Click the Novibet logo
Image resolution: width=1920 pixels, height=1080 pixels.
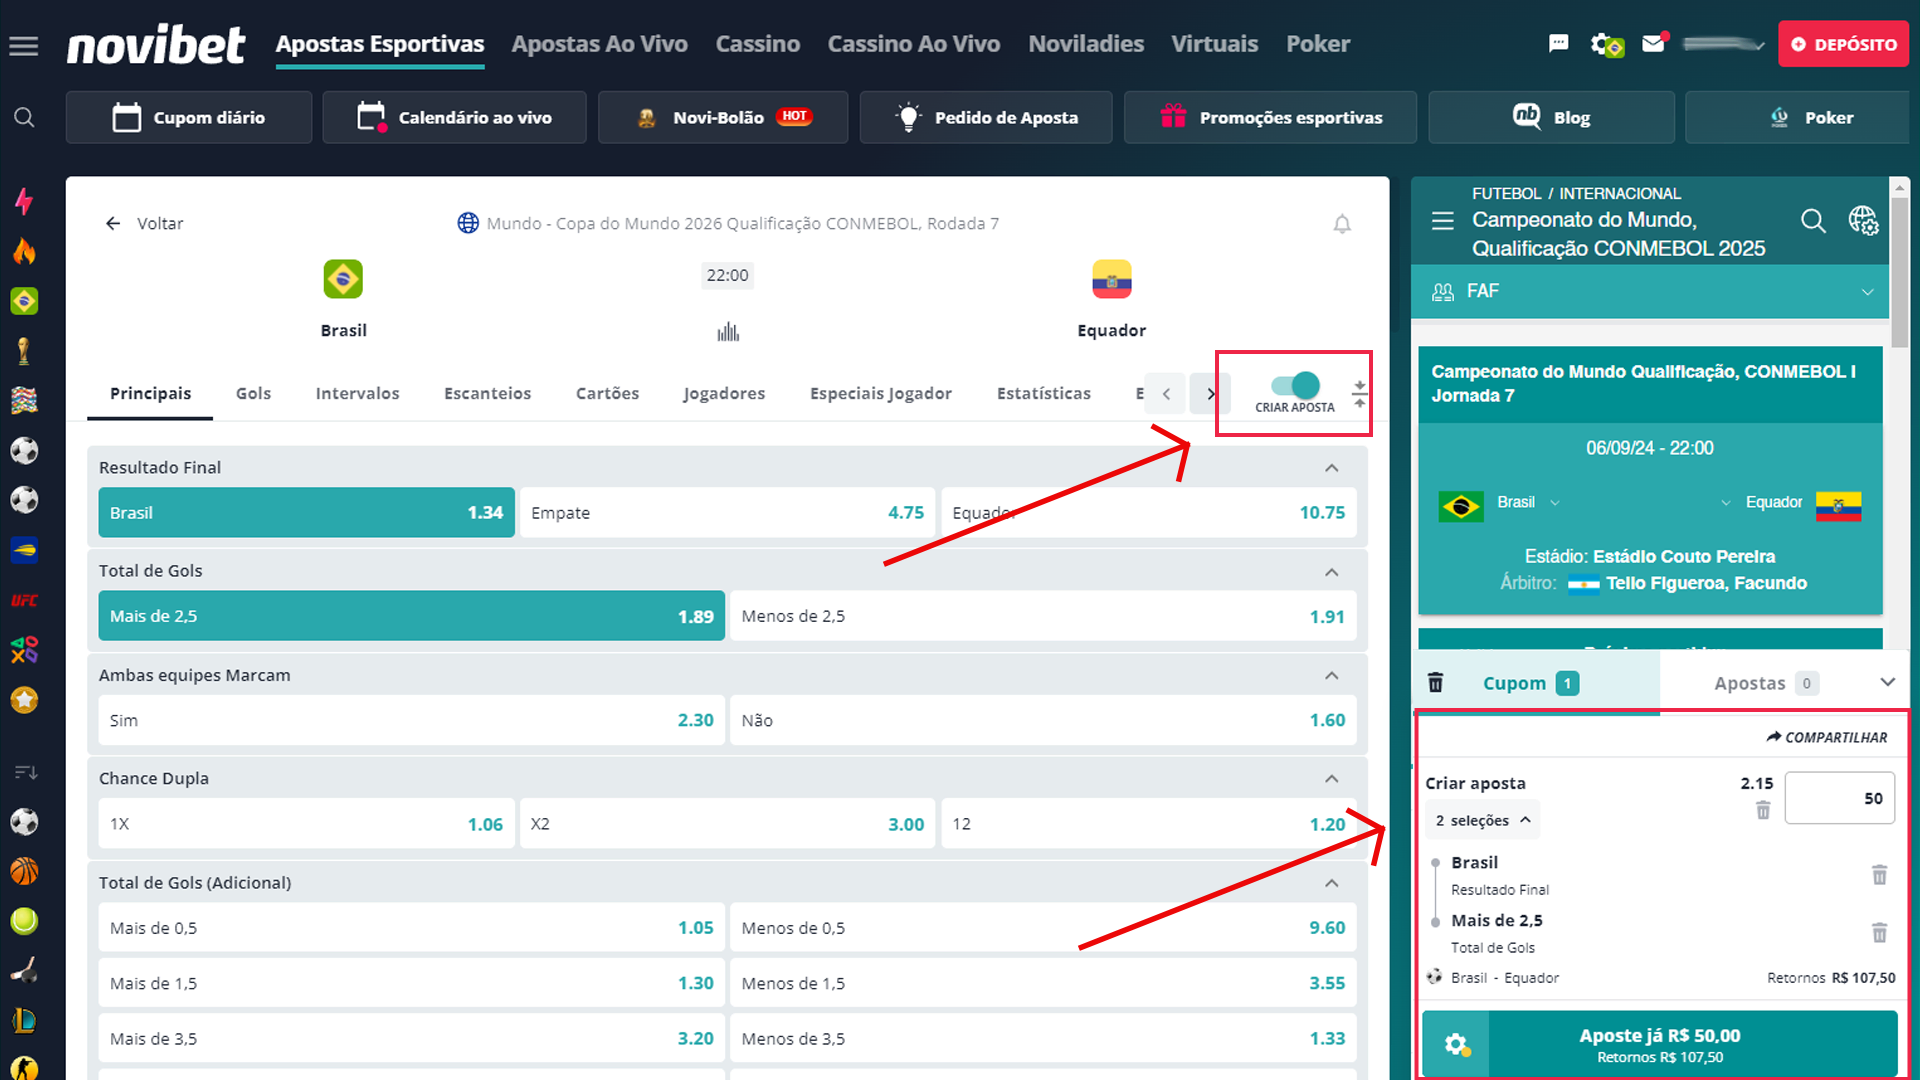[x=155, y=45]
